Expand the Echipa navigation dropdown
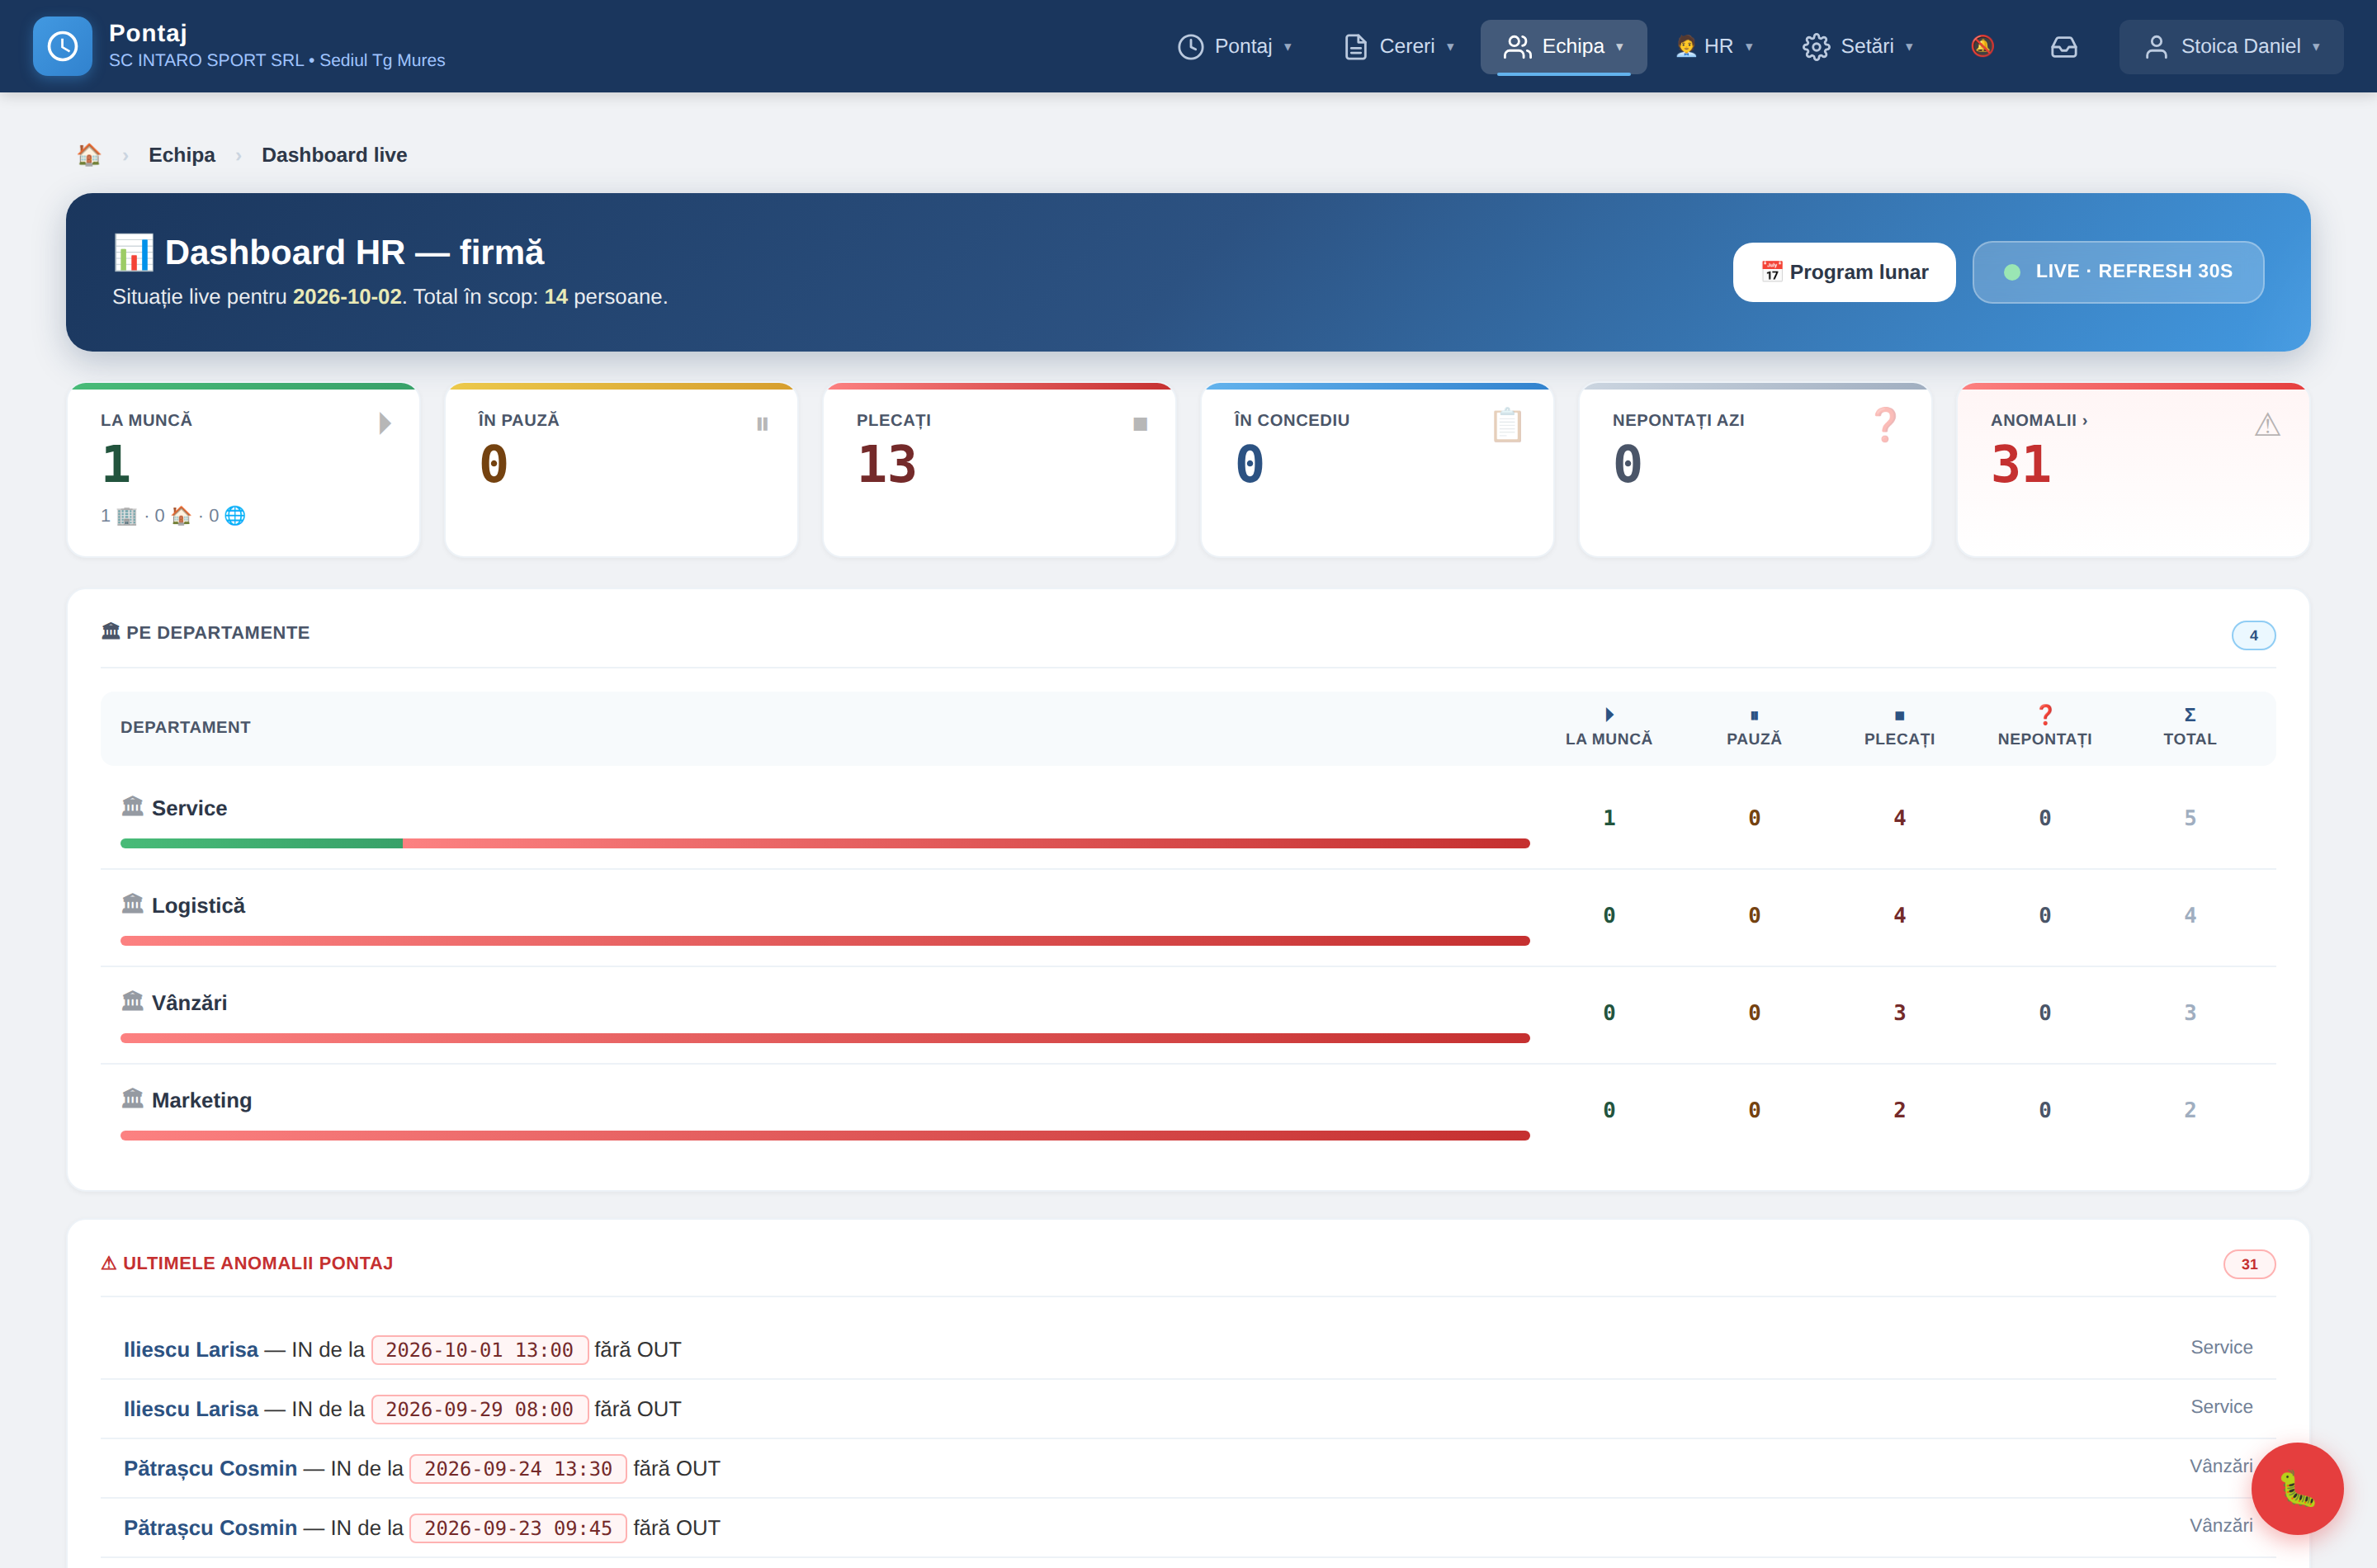The image size is (2377, 1568). click(x=1563, y=47)
